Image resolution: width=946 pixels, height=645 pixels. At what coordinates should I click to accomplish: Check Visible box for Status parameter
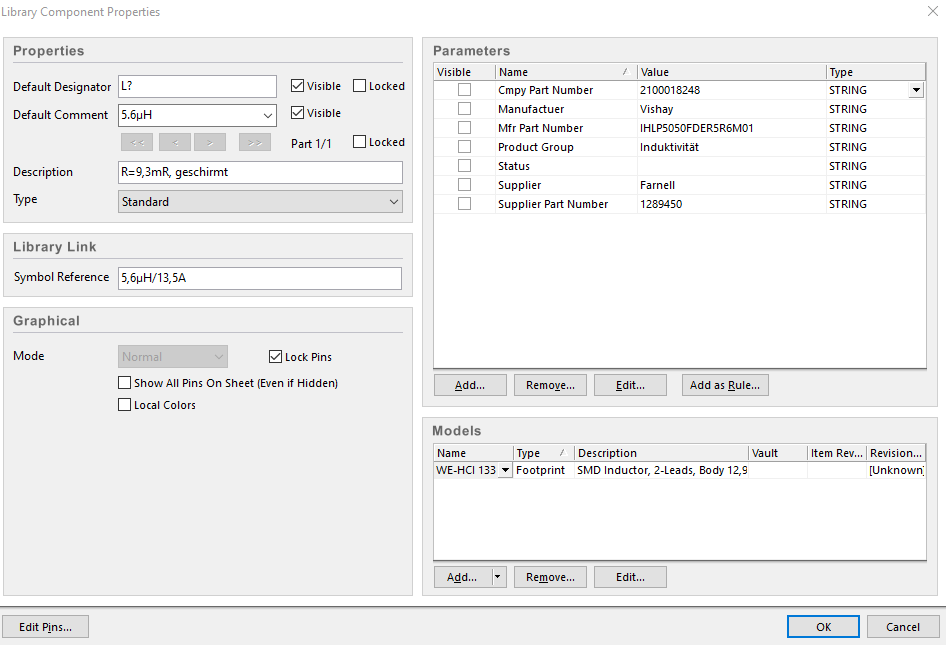tap(464, 165)
